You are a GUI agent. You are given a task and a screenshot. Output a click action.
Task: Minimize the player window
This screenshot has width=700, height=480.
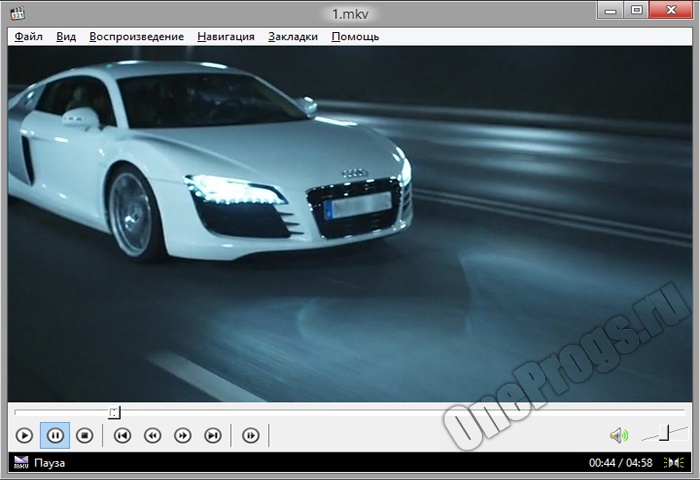click(x=610, y=11)
